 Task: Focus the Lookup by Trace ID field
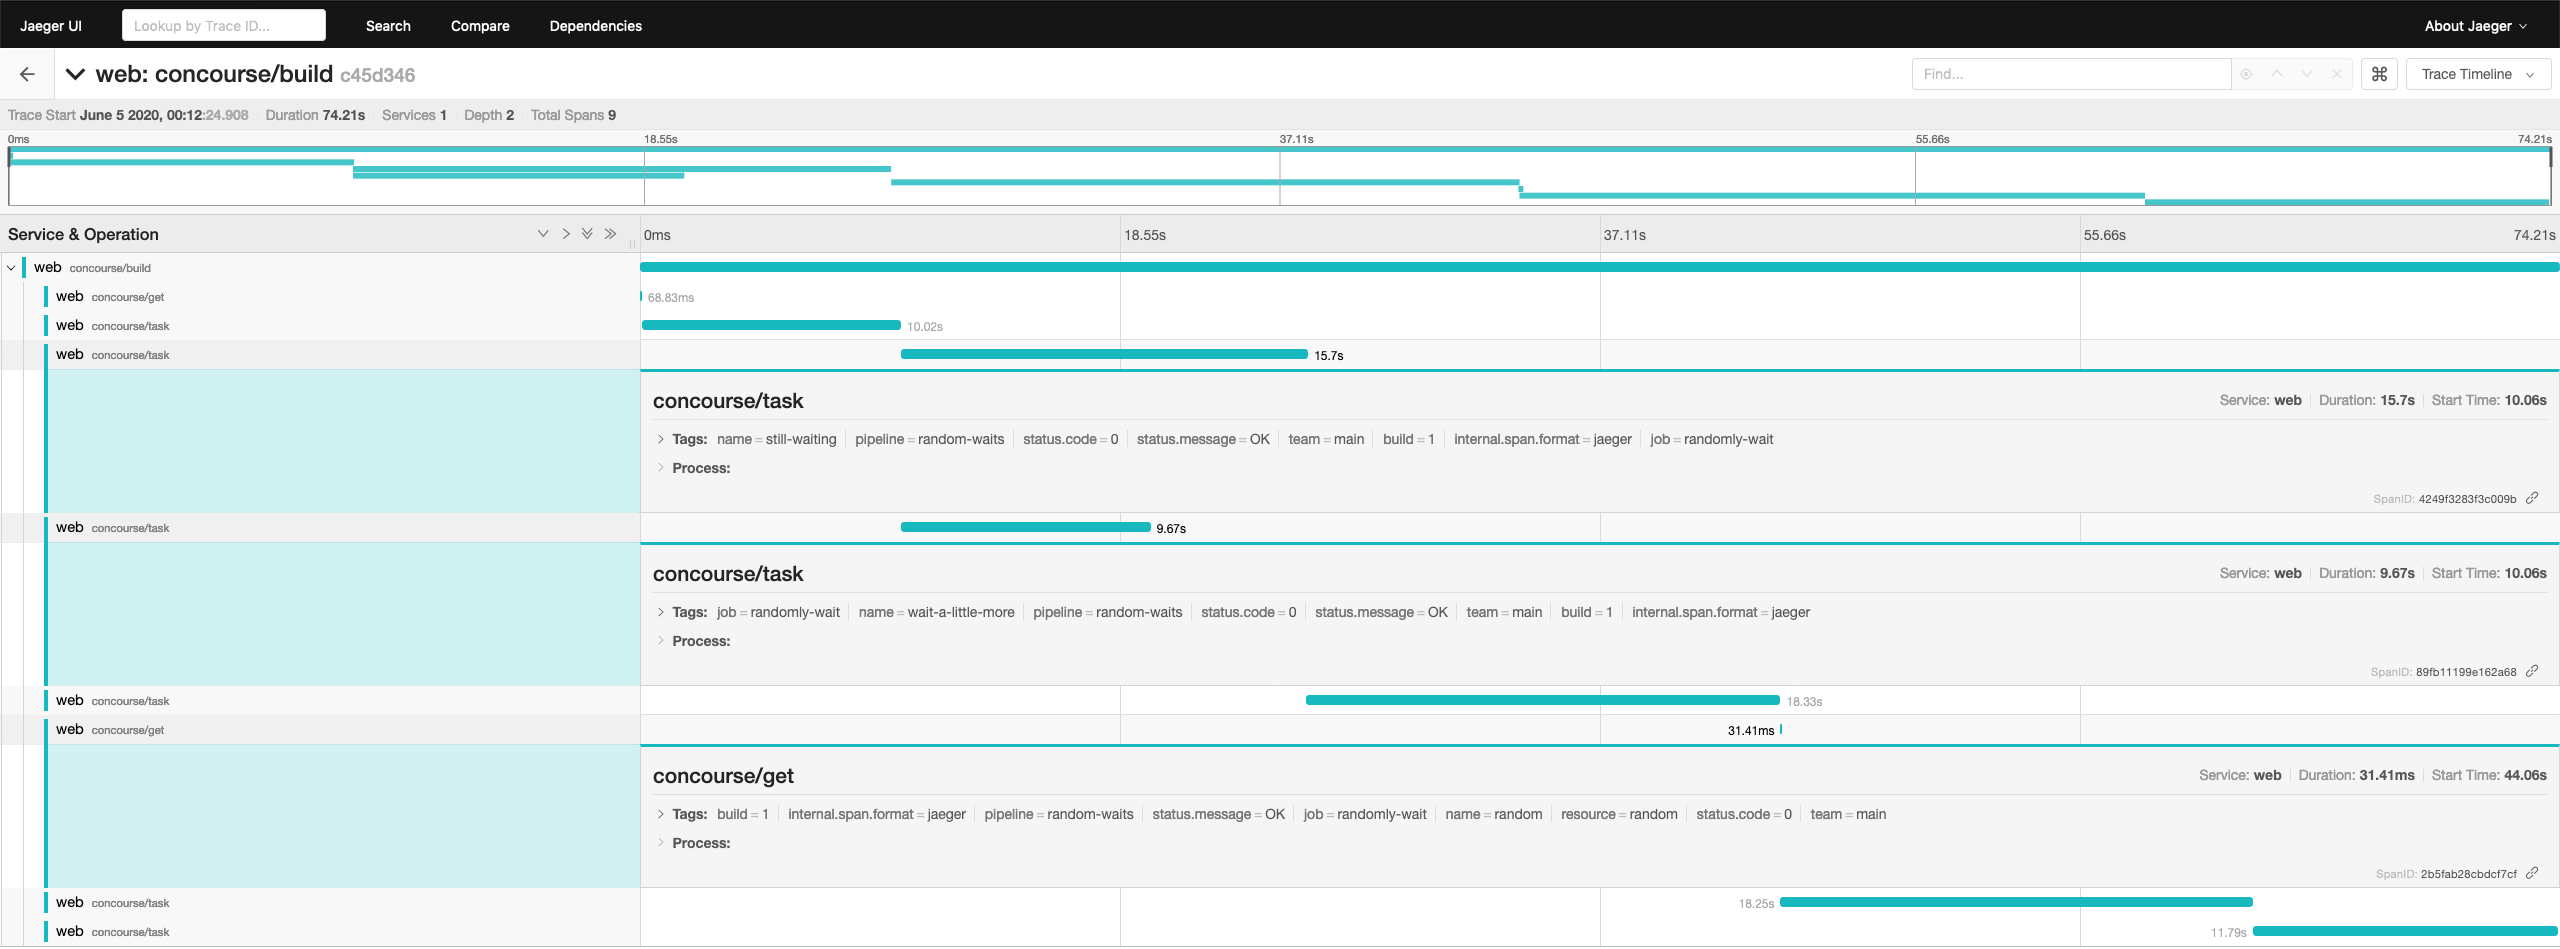224,26
